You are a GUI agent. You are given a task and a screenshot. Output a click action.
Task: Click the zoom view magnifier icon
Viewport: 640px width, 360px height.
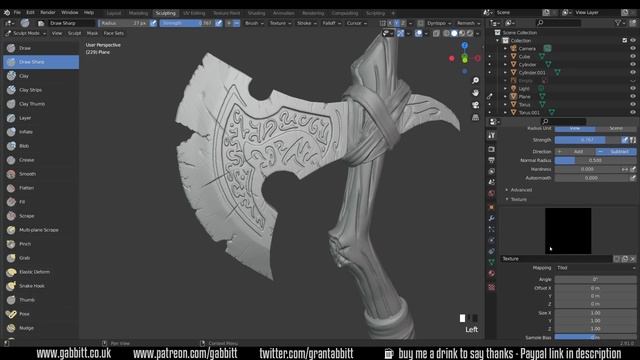click(x=476, y=80)
